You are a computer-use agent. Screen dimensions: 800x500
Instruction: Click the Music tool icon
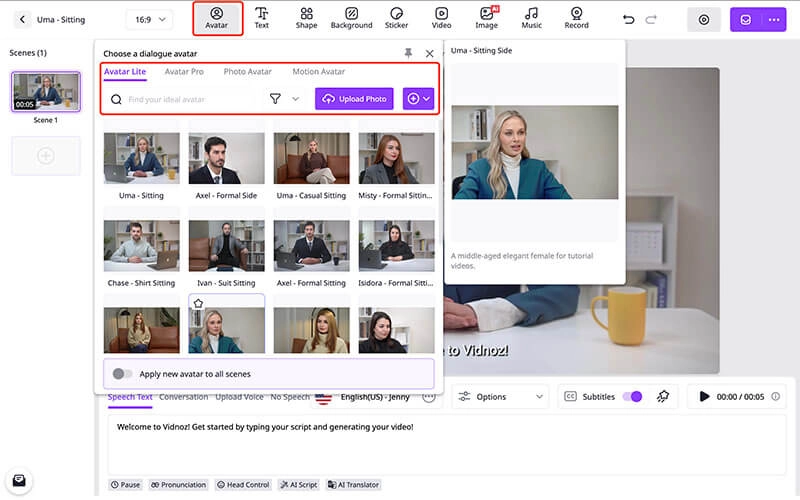click(531, 18)
